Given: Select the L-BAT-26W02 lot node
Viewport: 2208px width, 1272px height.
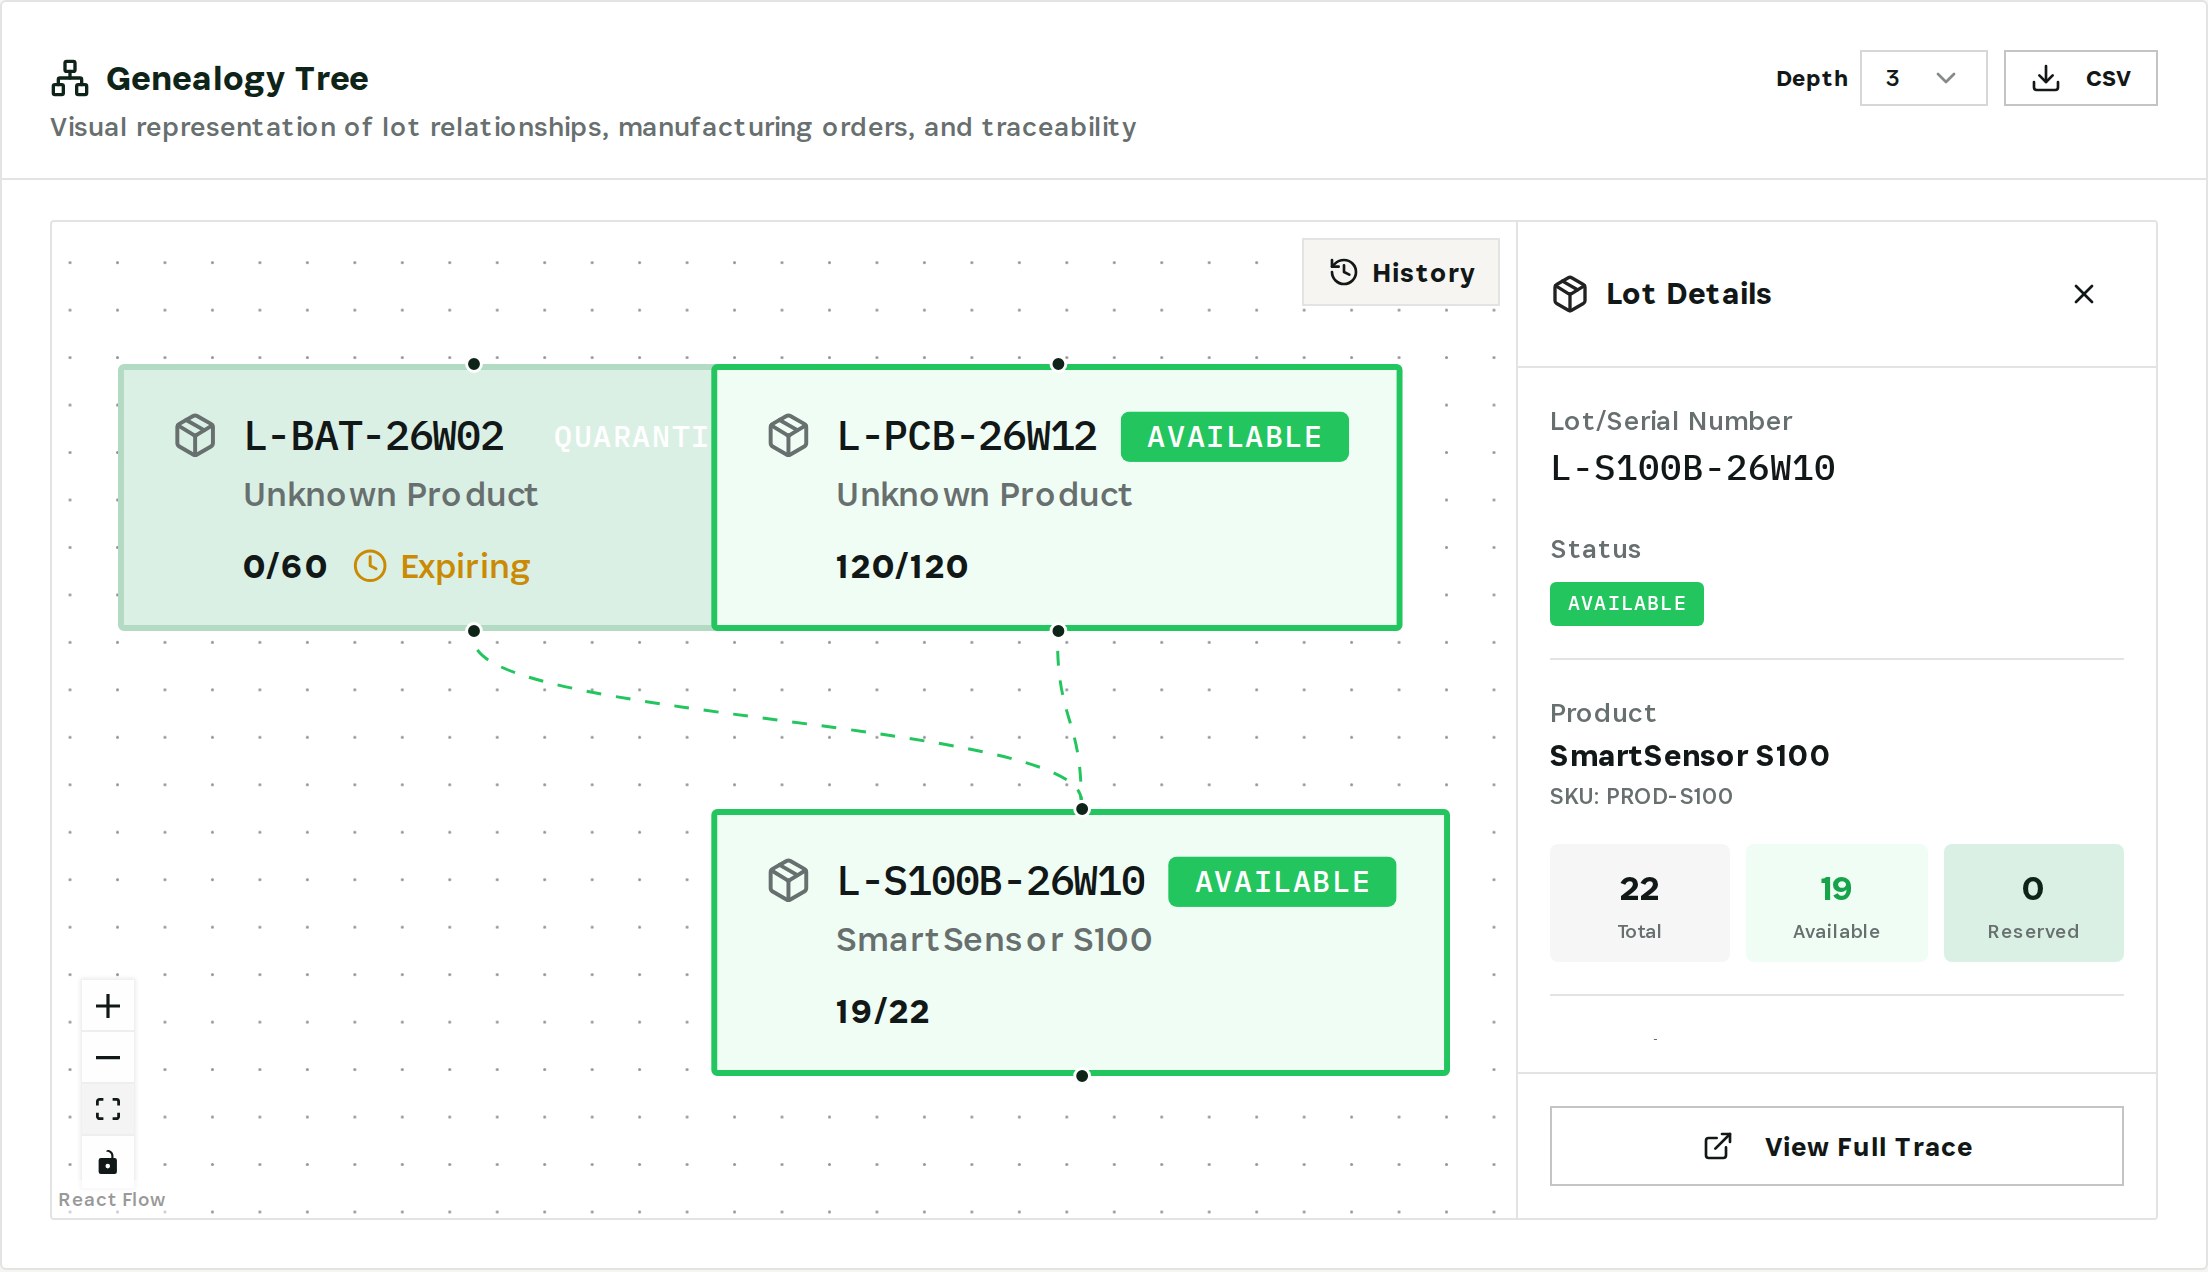Looking at the screenshot, I should pyautogui.click(x=416, y=497).
